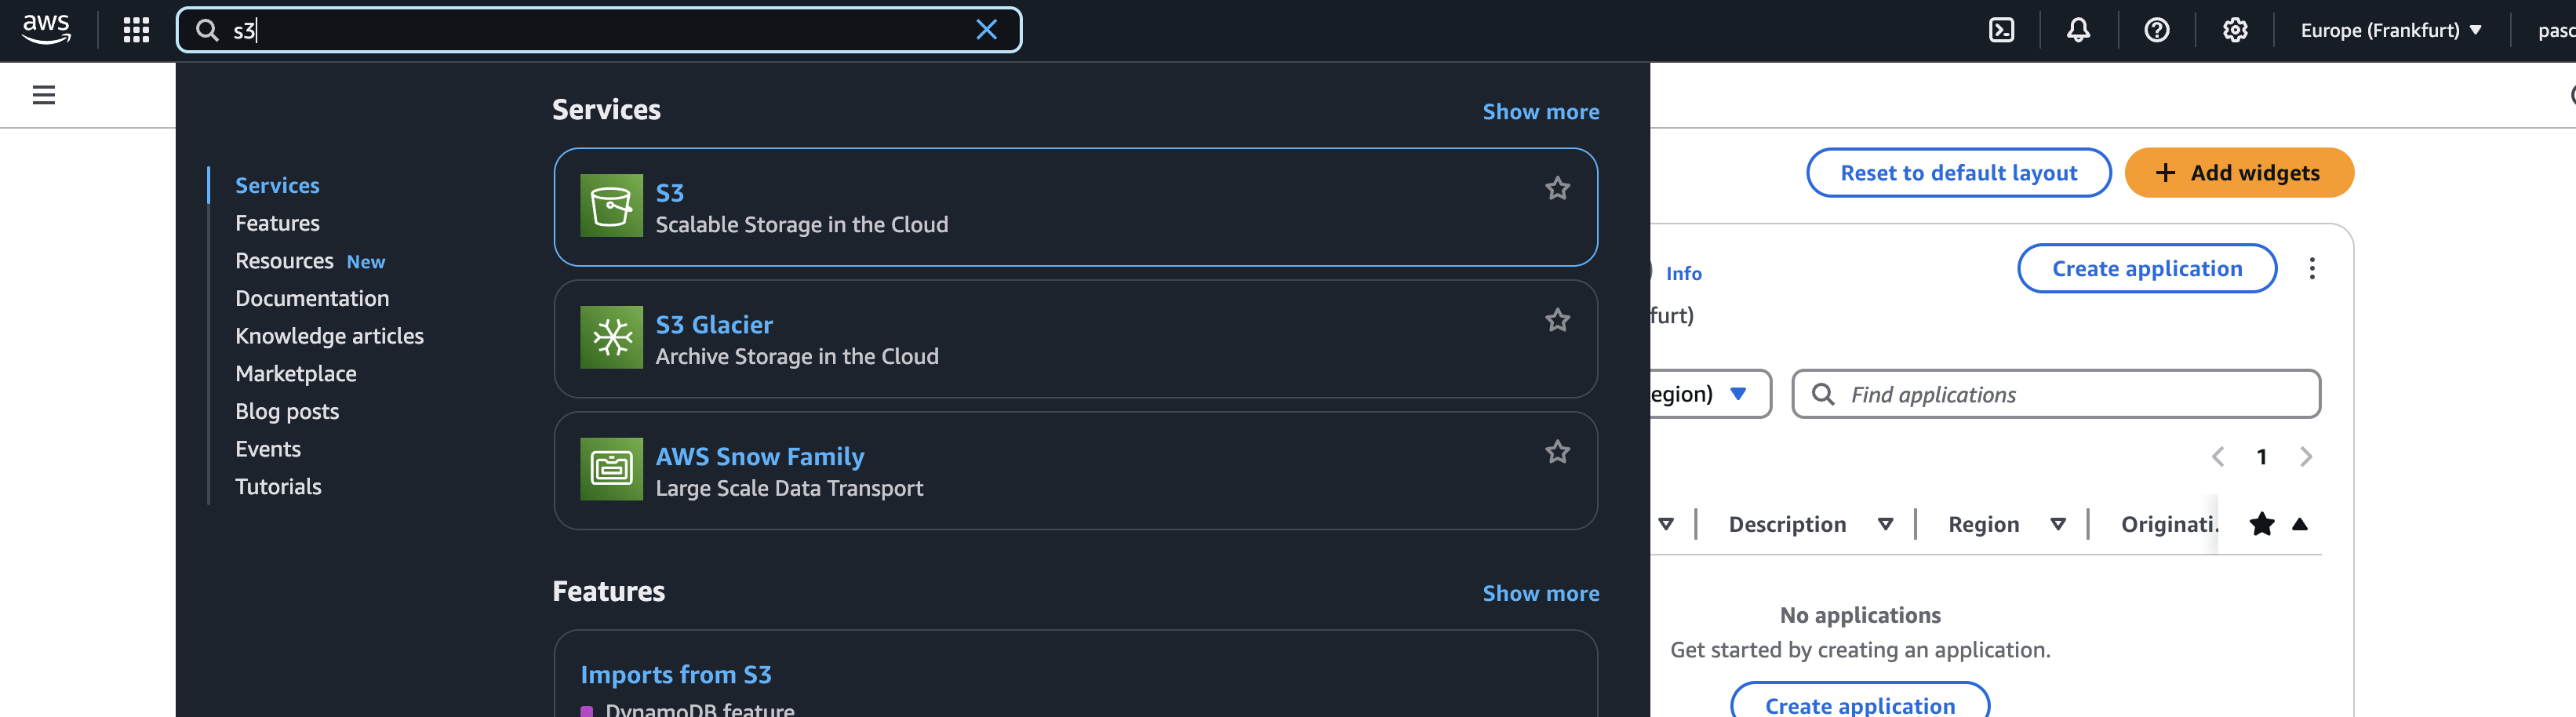
Task: Favorite the S3 service with star
Action: (1557, 188)
